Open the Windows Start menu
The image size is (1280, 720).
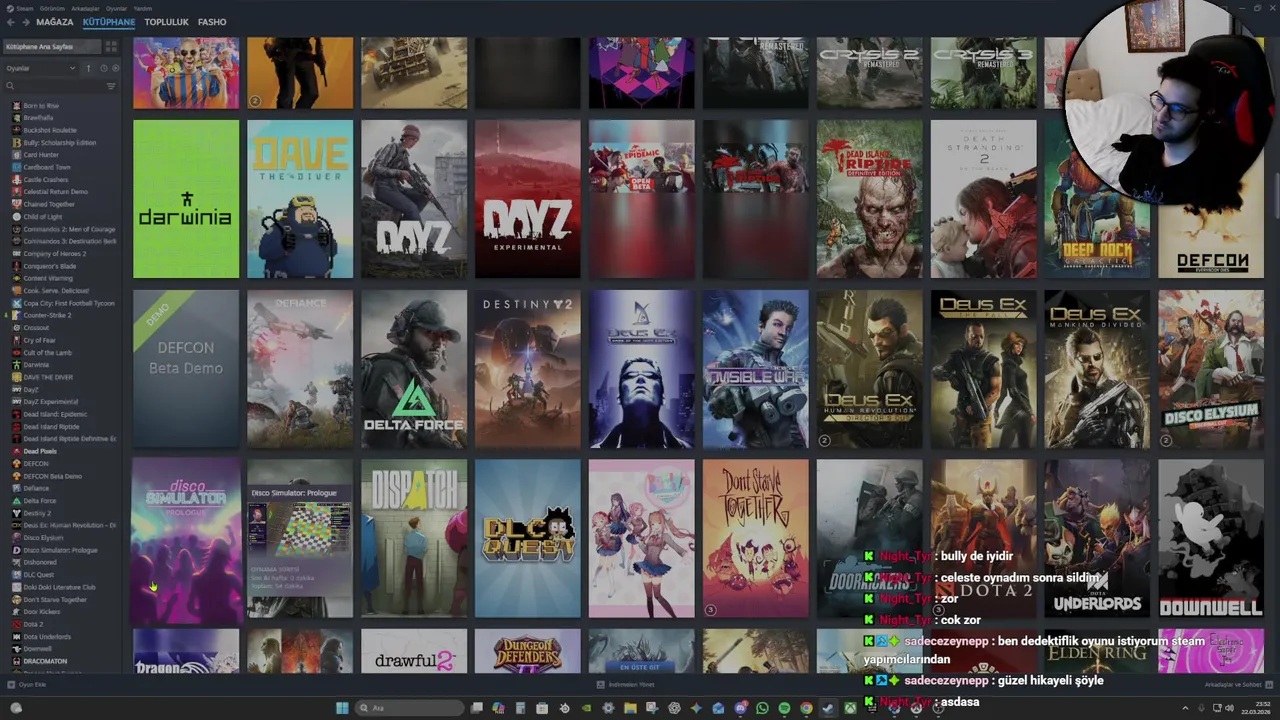click(x=342, y=708)
